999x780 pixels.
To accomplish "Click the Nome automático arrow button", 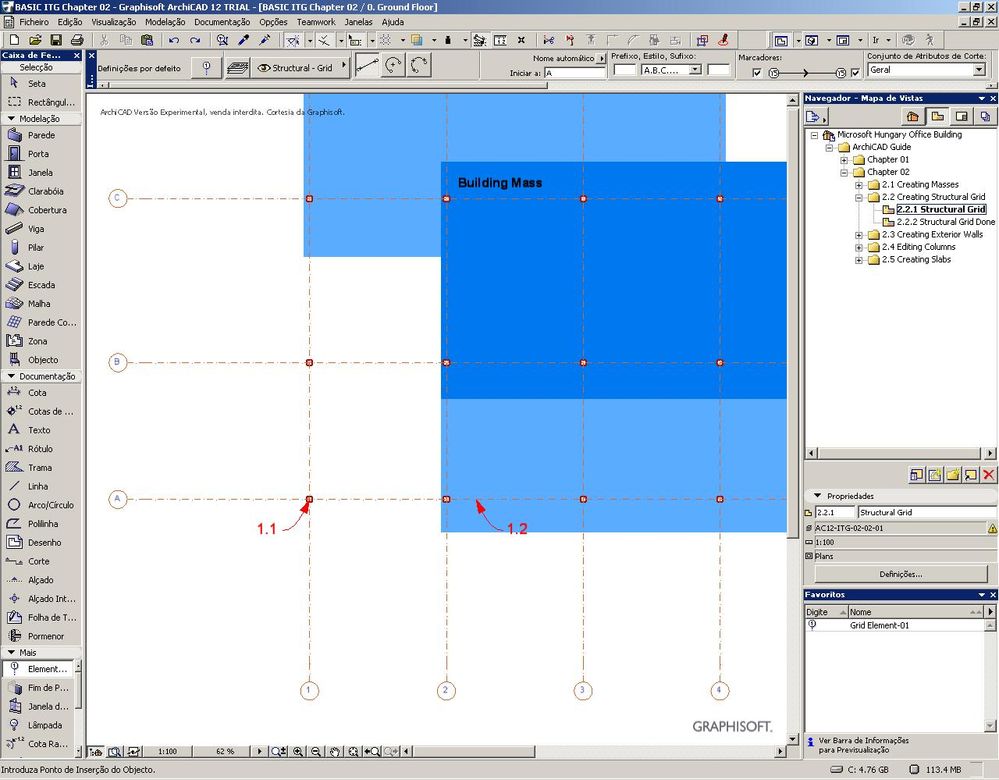I will pyautogui.click(x=601, y=59).
